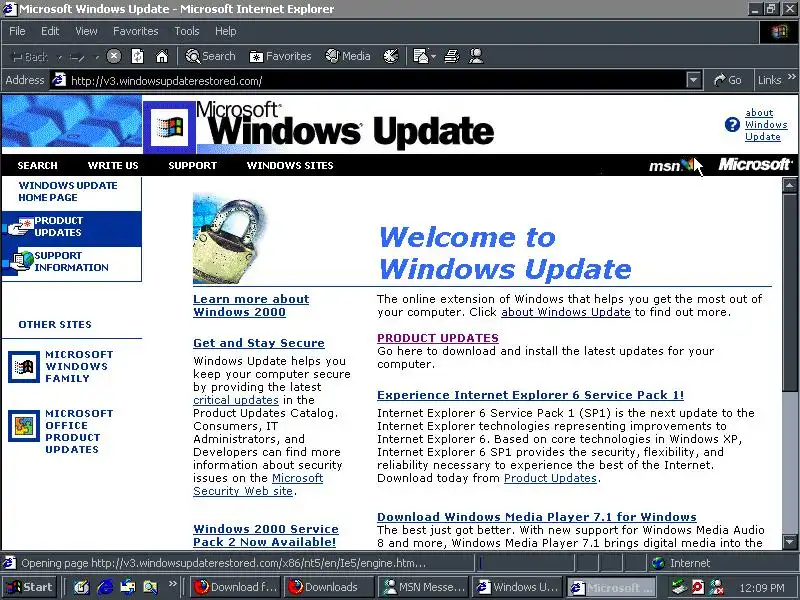The image size is (800, 600).
Task: Open the about Windows Update header link
Action: [766, 124]
